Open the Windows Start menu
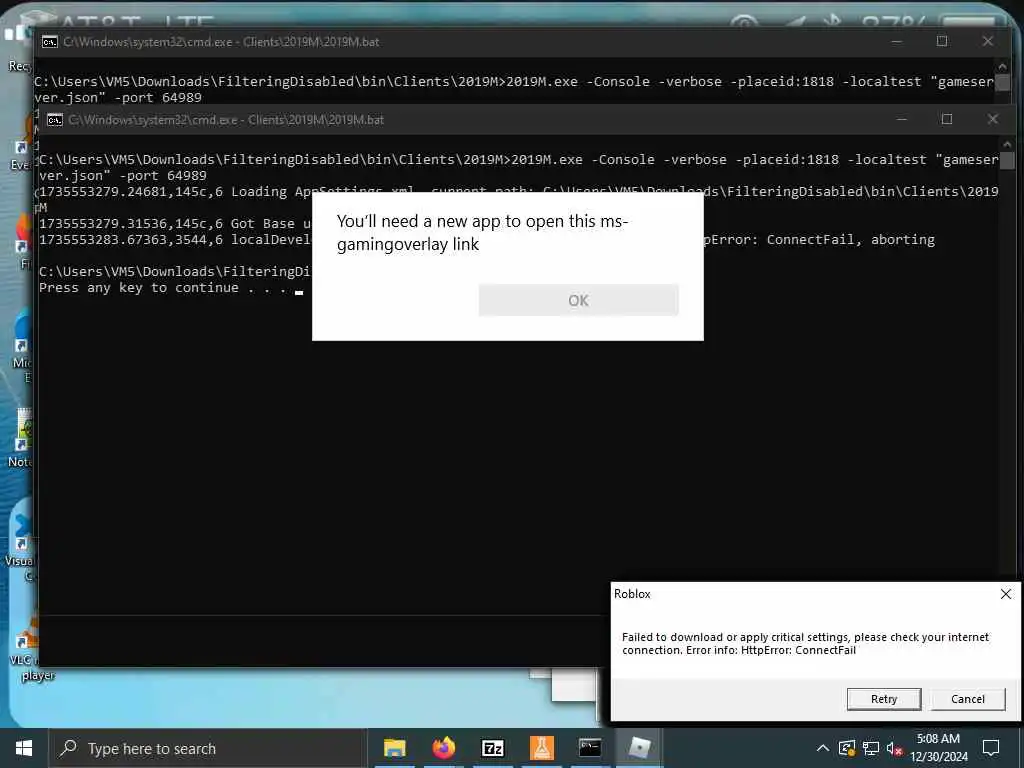 point(24,748)
